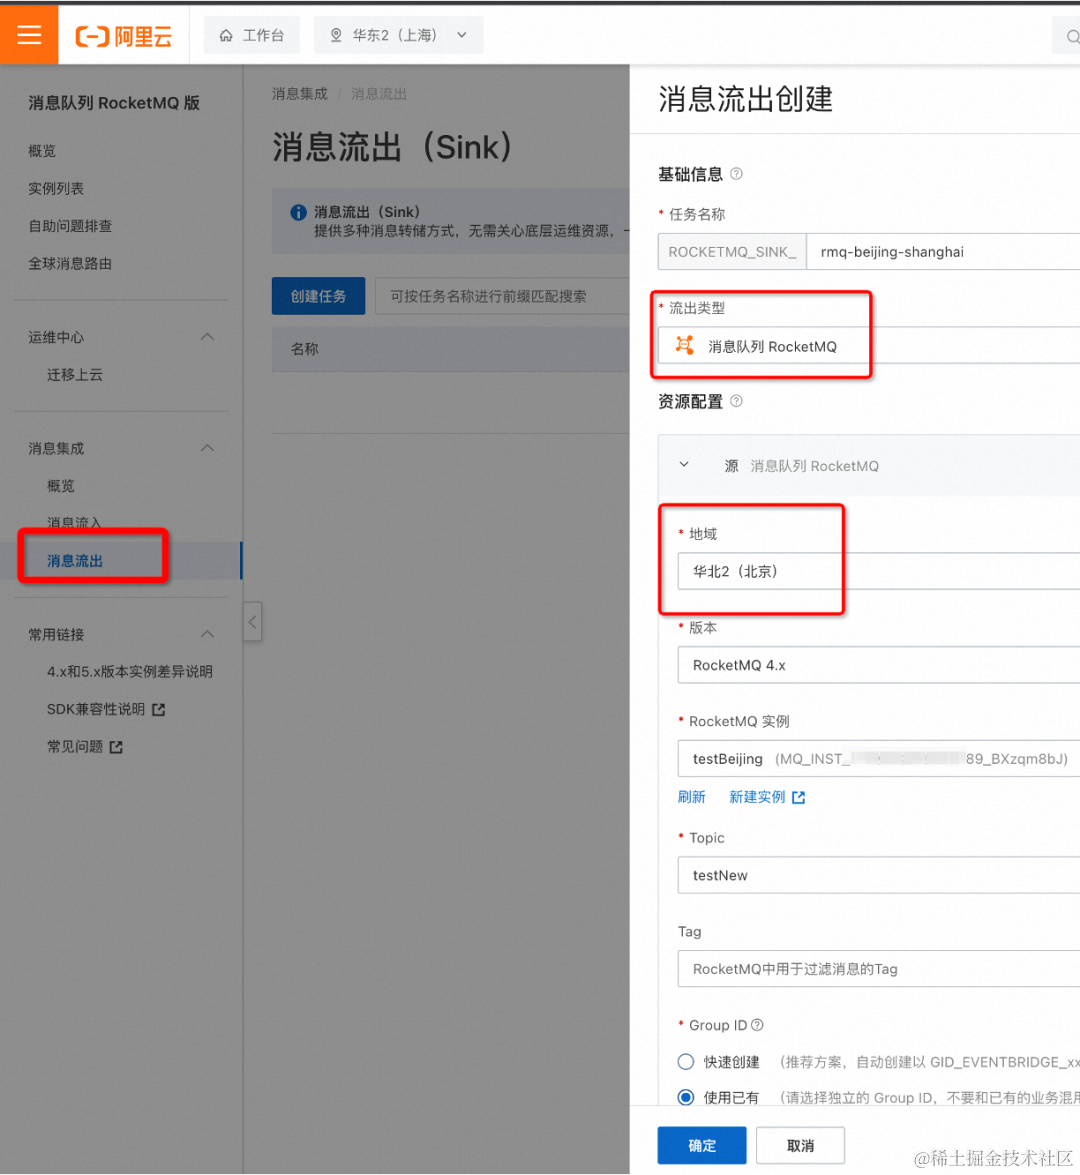
Task: Open 概览 under 消息集成
Action: click(61, 486)
